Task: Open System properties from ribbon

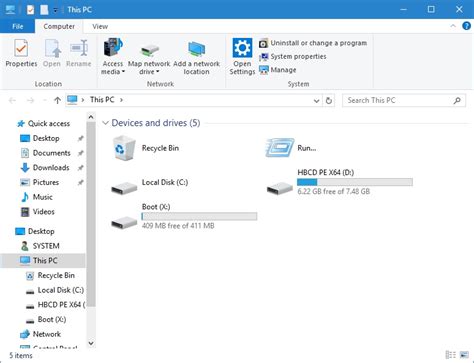Action: tap(292, 57)
